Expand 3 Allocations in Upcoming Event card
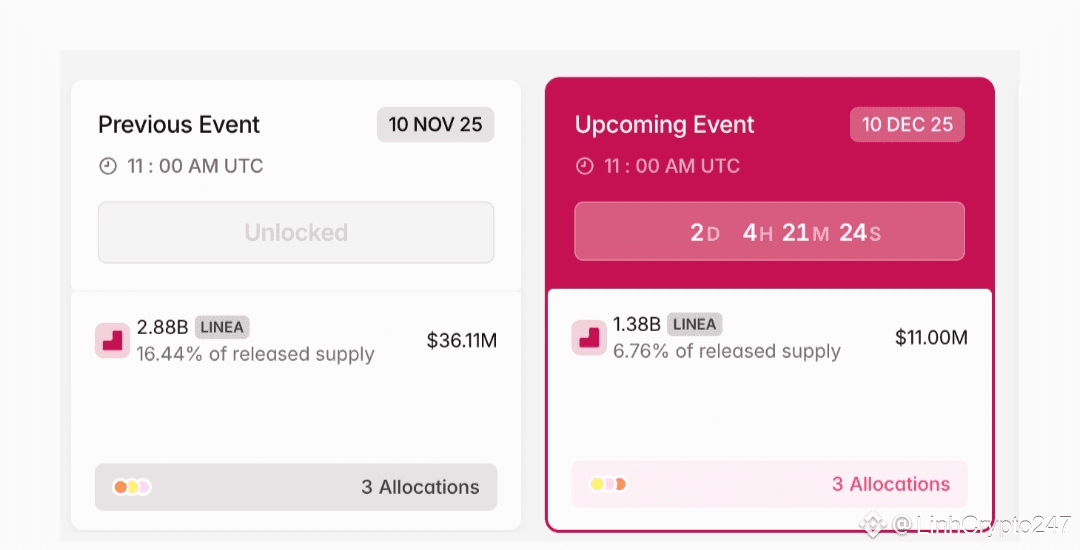 (890, 484)
